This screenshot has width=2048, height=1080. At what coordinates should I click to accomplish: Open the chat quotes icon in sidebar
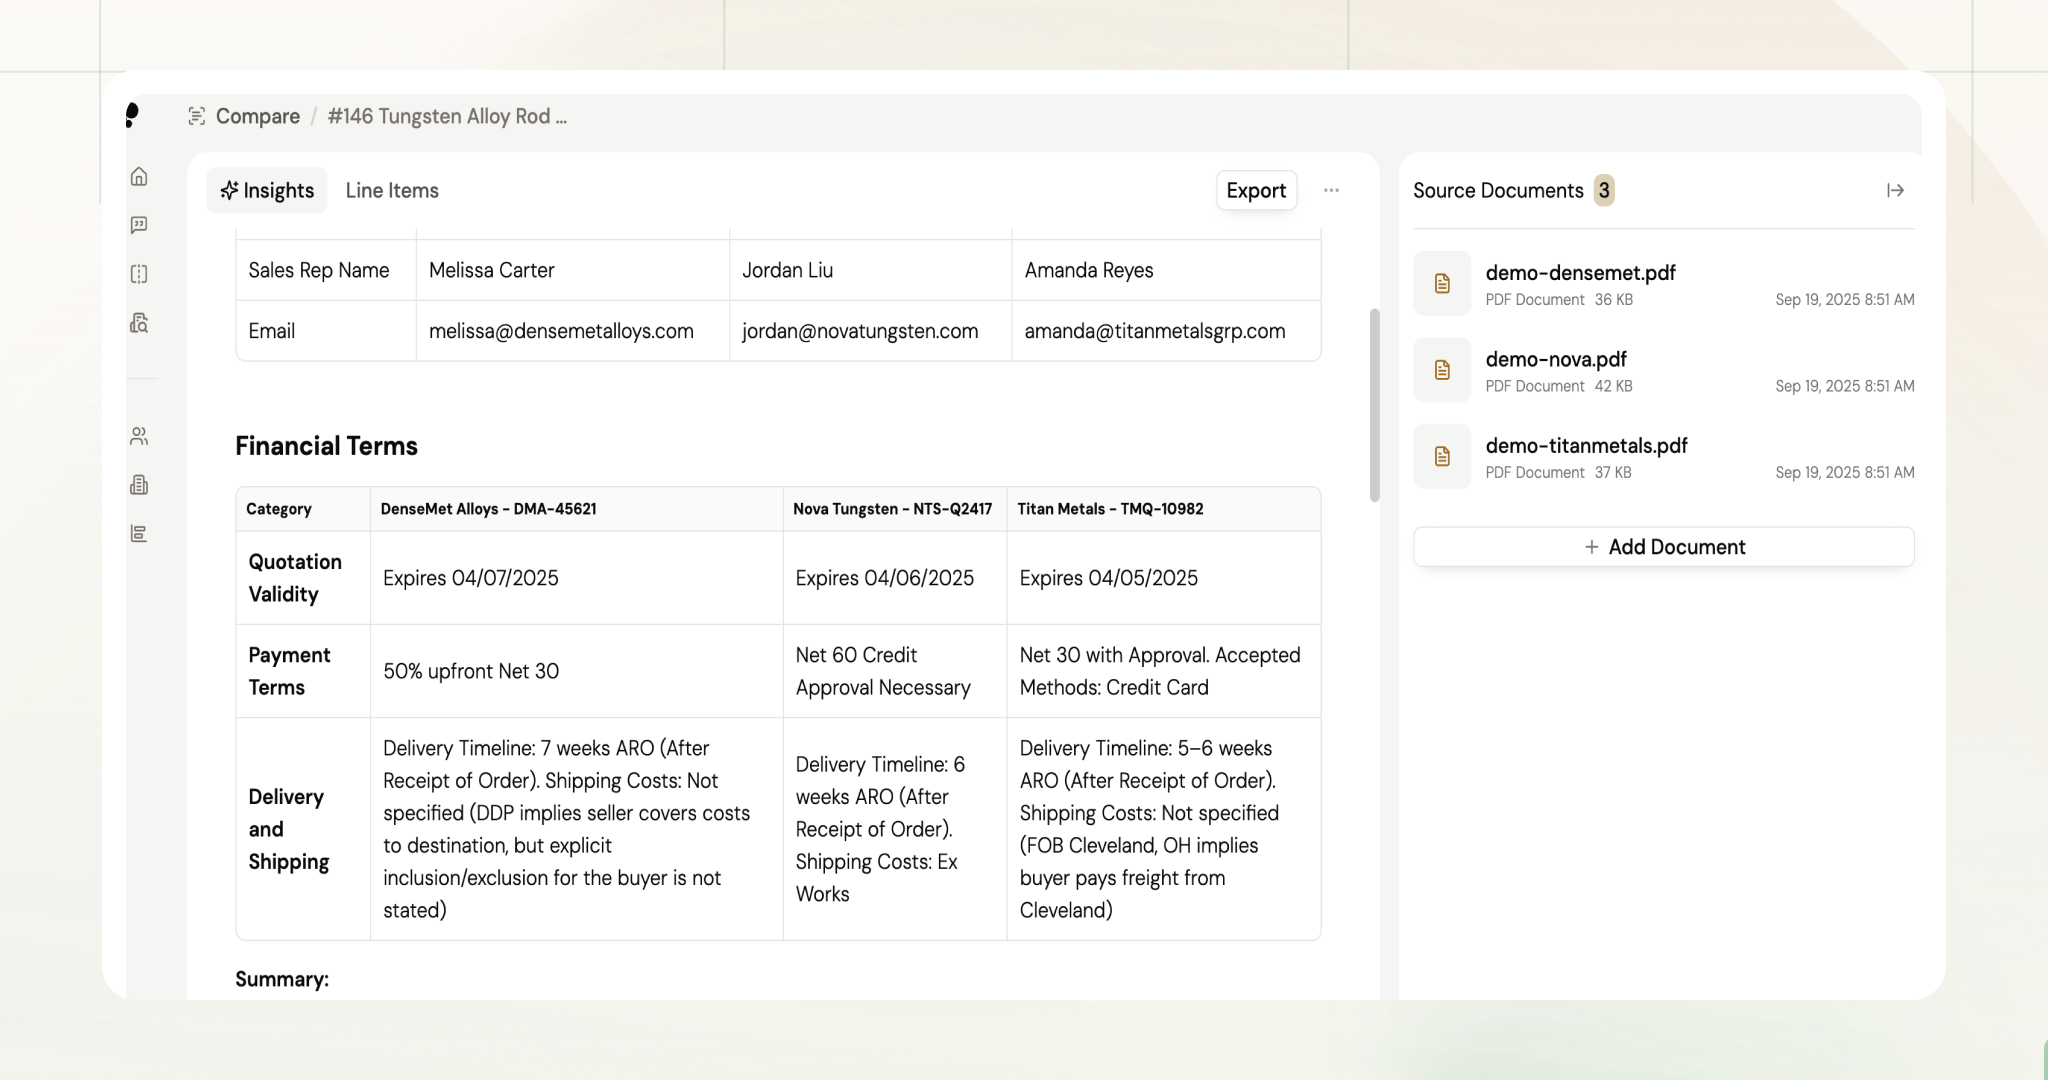click(x=139, y=225)
